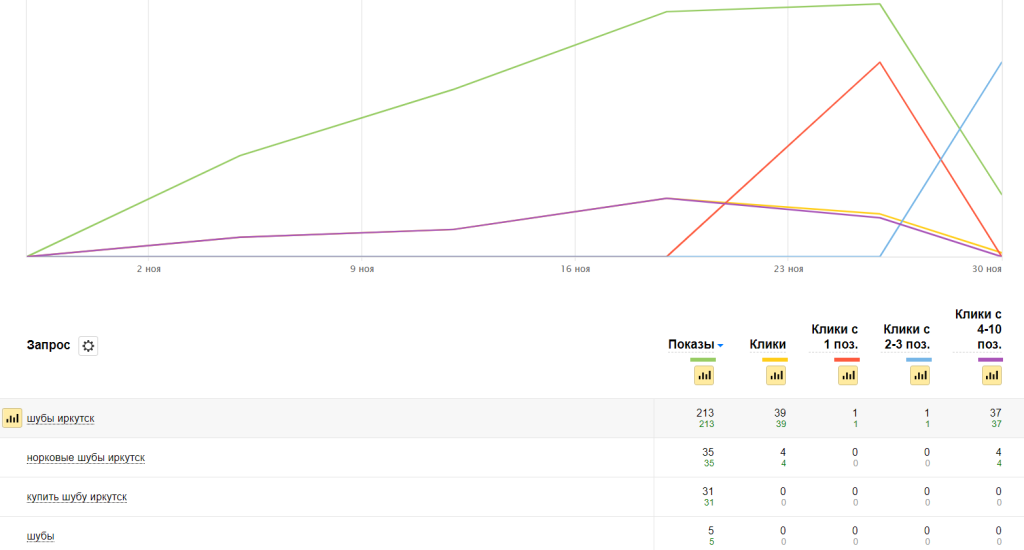Click the chart icon under Показы column

click(x=704, y=375)
